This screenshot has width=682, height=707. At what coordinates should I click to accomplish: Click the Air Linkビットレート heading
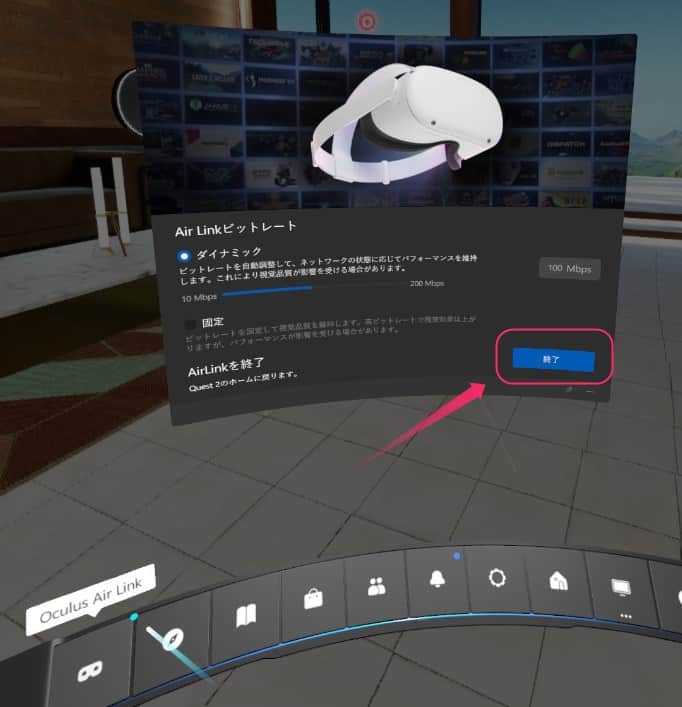coord(236,228)
